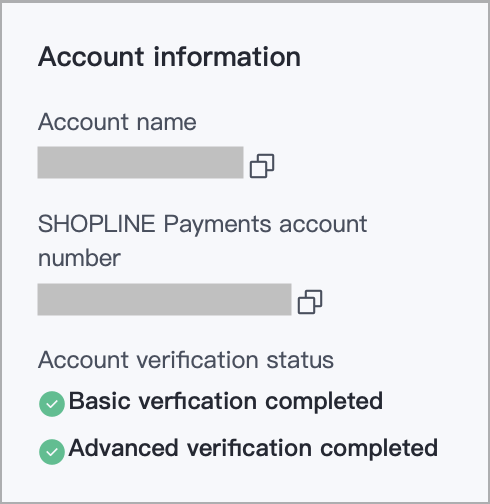The image size is (490, 504).
Task: Click the word 'information' in the heading
Action: tap(227, 57)
